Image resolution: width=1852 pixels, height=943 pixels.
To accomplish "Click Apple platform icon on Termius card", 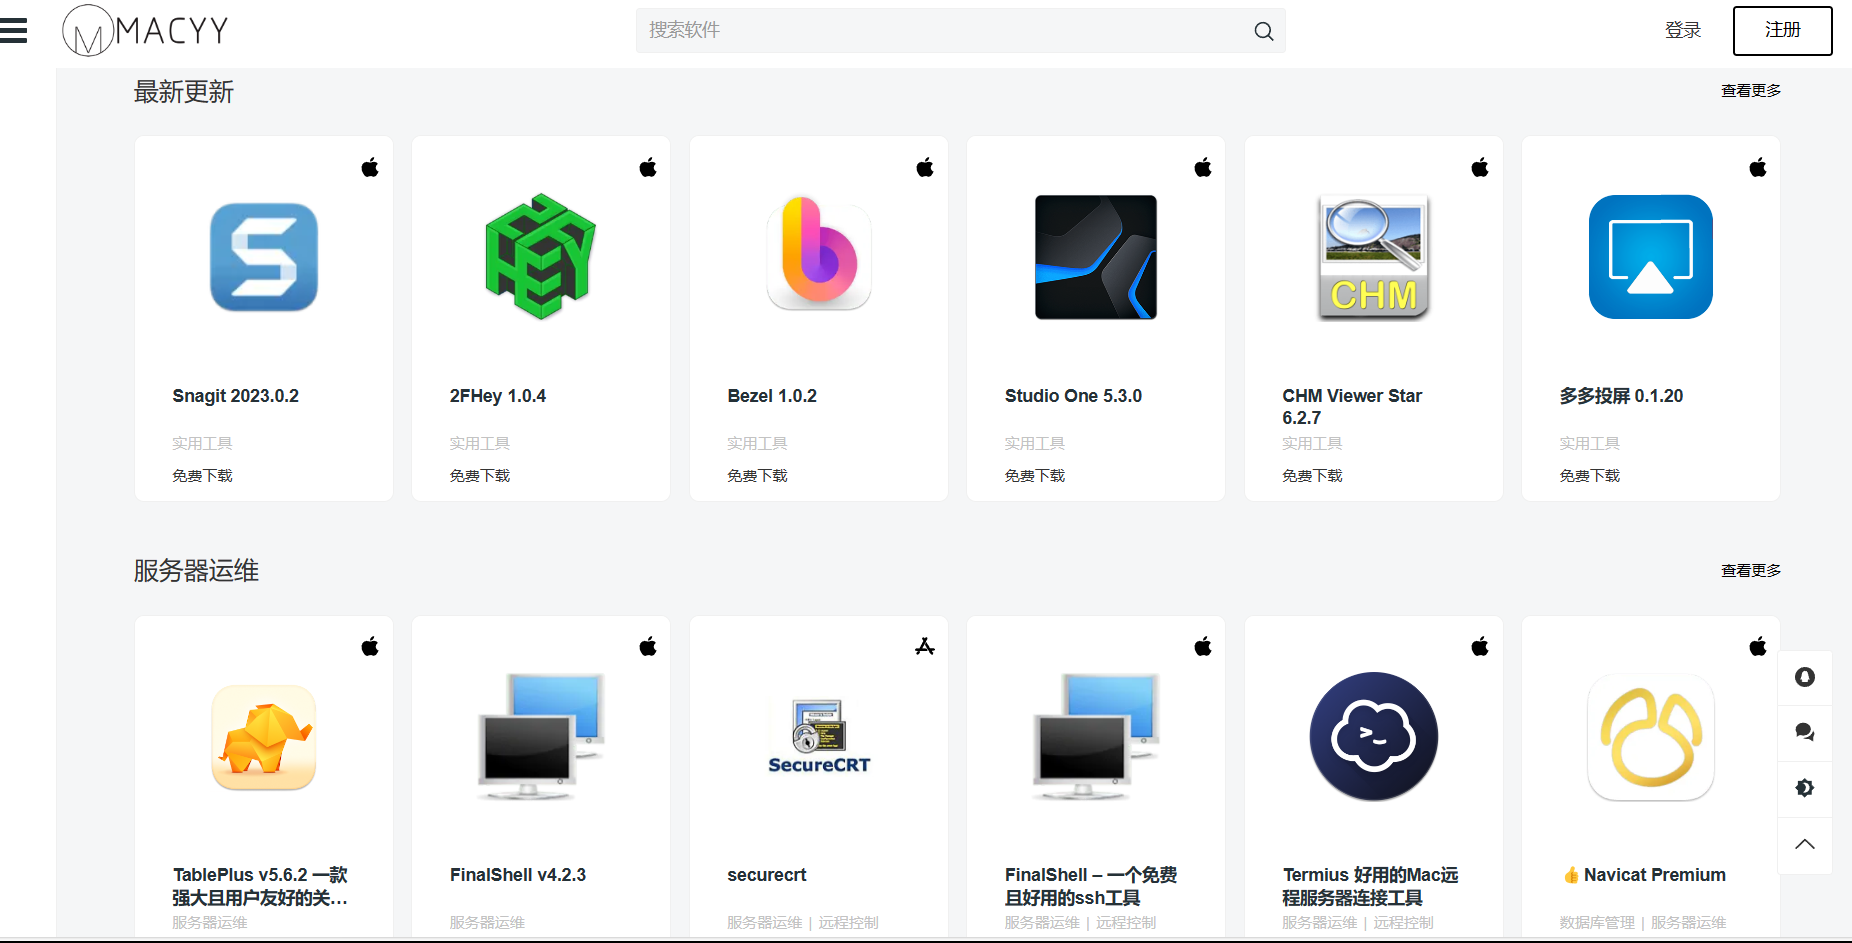I will 1480,647.
